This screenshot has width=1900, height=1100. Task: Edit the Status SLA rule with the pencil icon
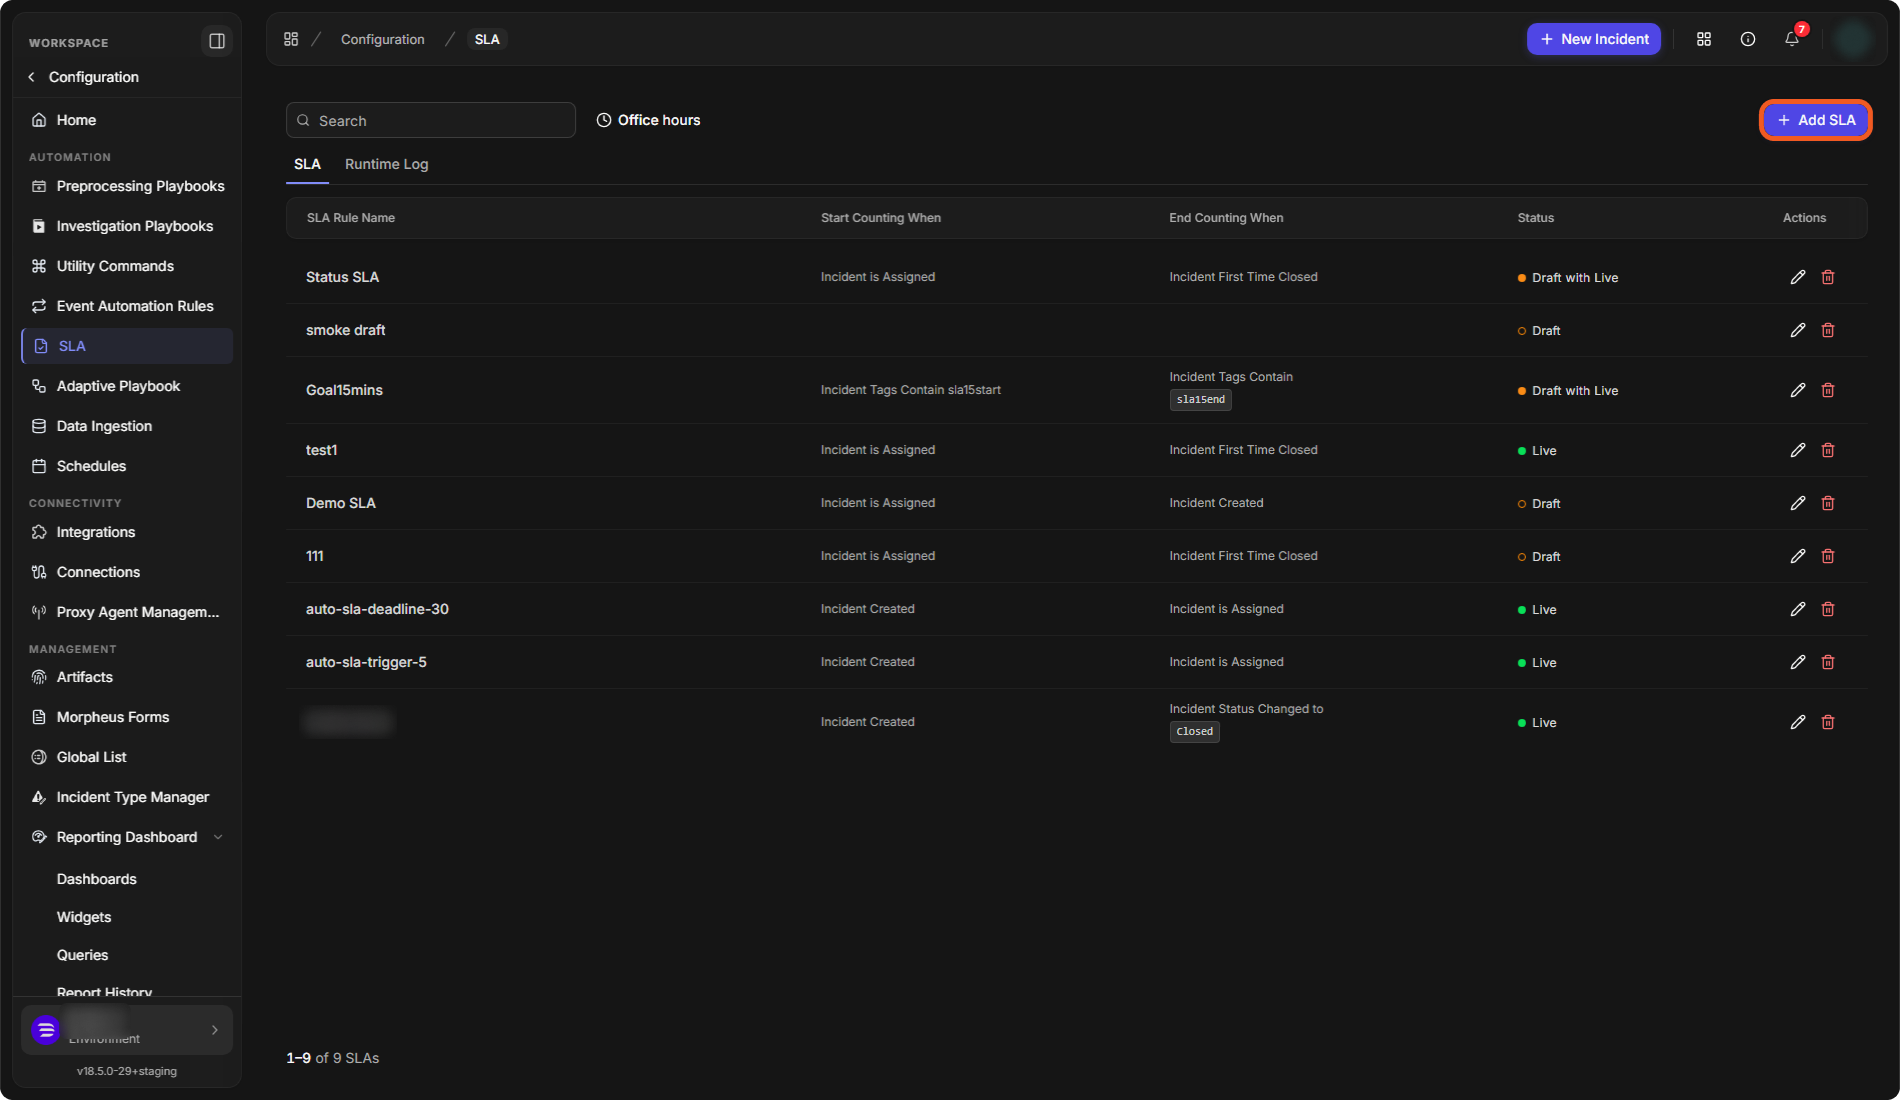pos(1797,277)
